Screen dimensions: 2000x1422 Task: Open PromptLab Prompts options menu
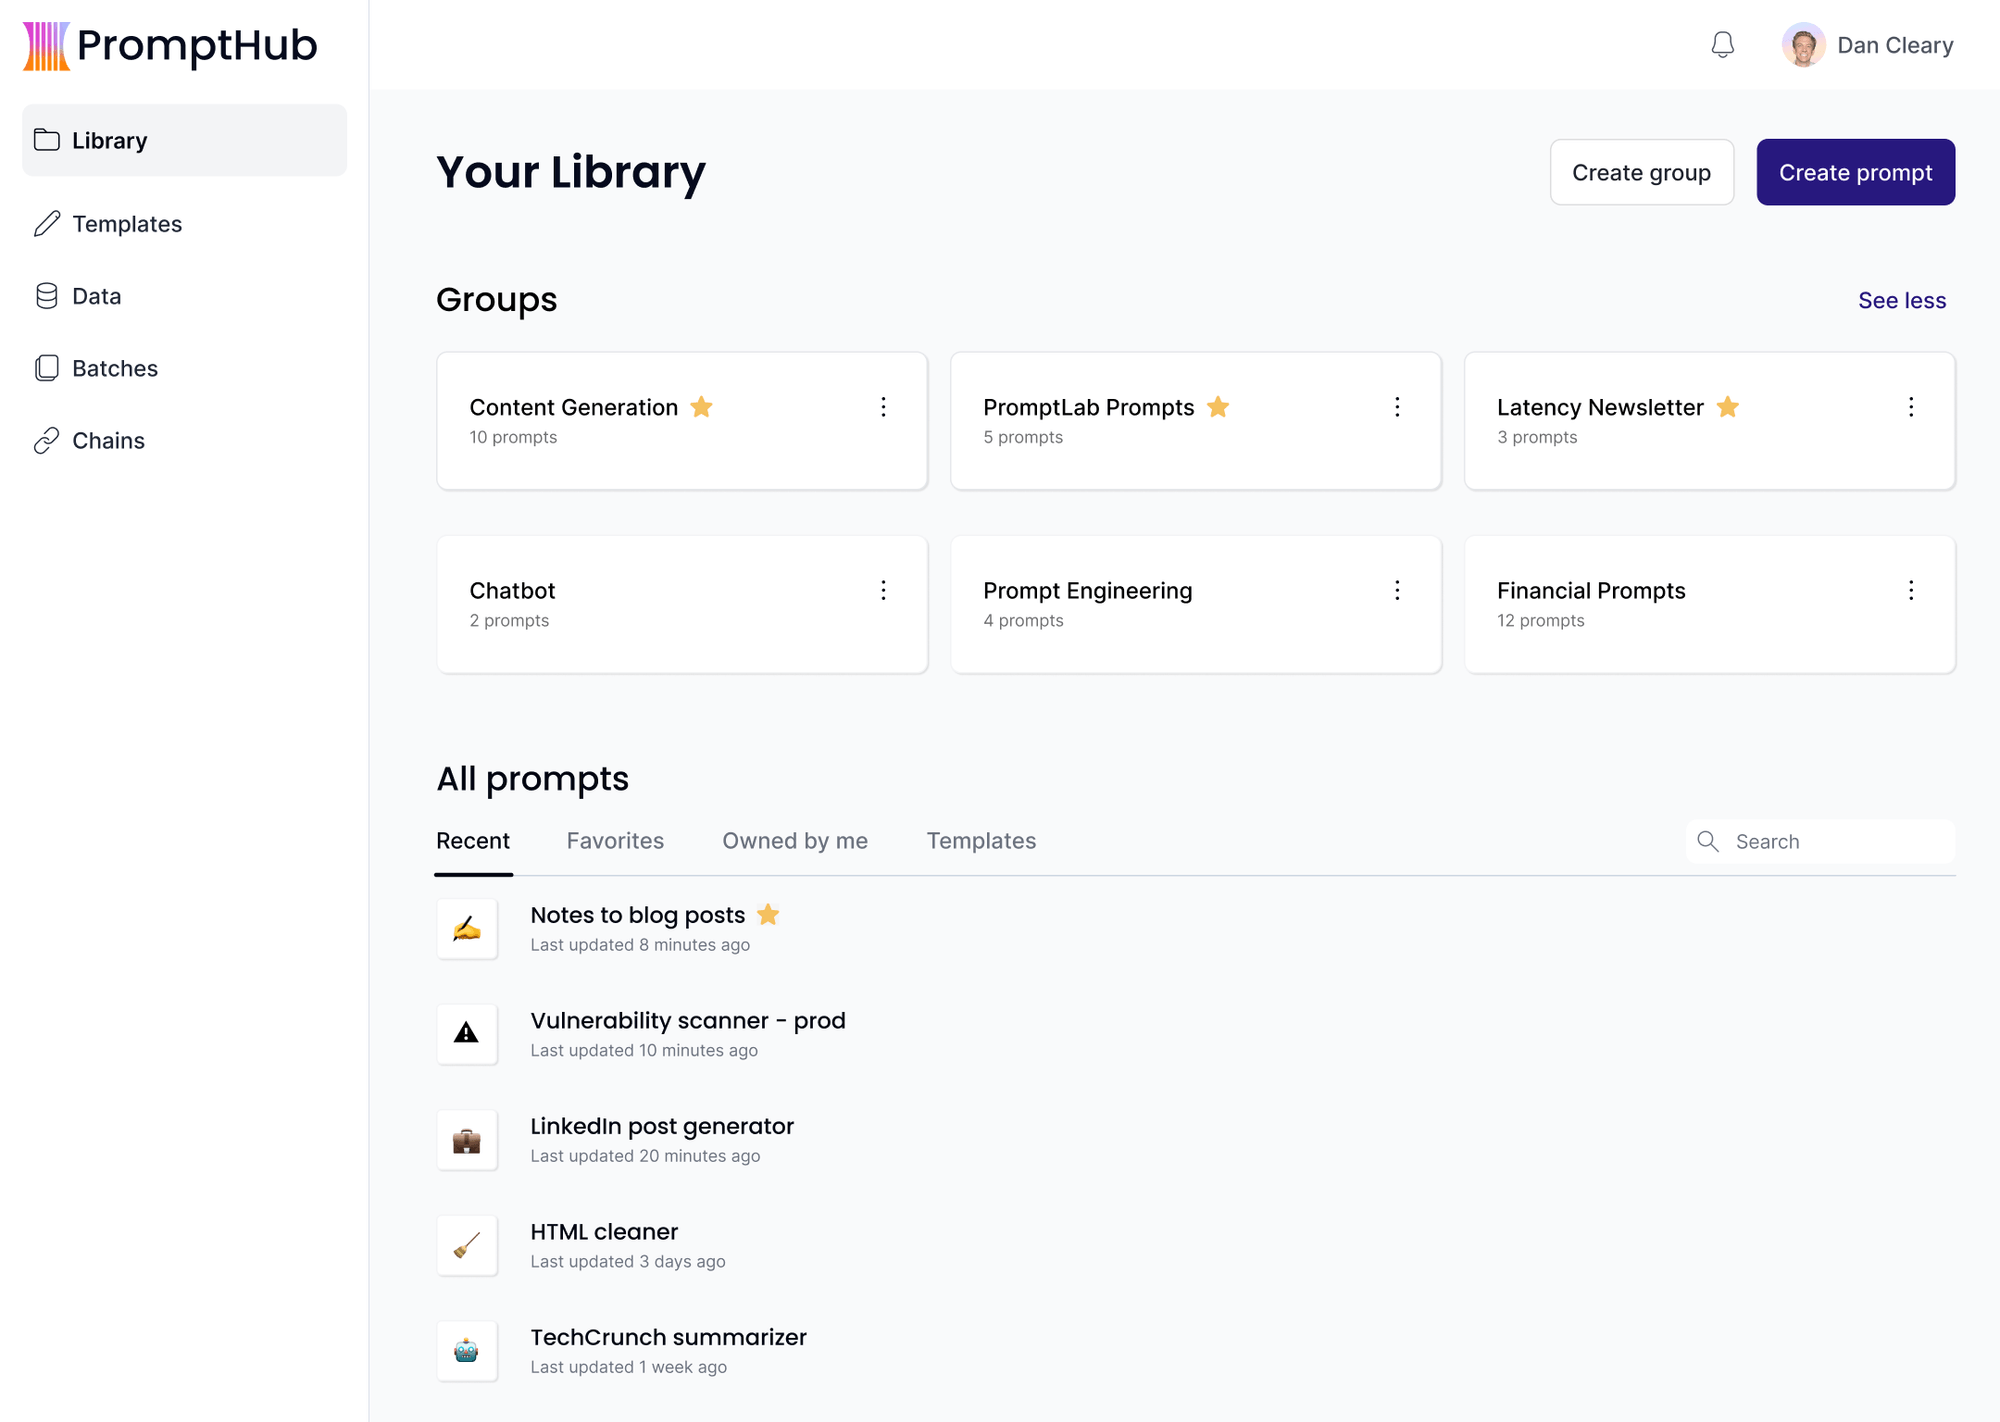tap(1397, 407)
